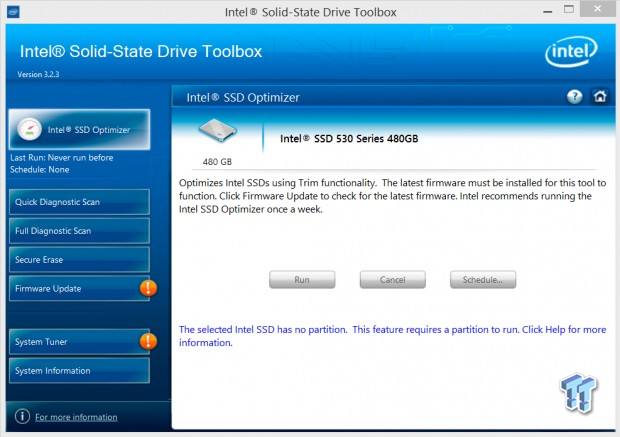Open Firmware Update section

[79, 288]
